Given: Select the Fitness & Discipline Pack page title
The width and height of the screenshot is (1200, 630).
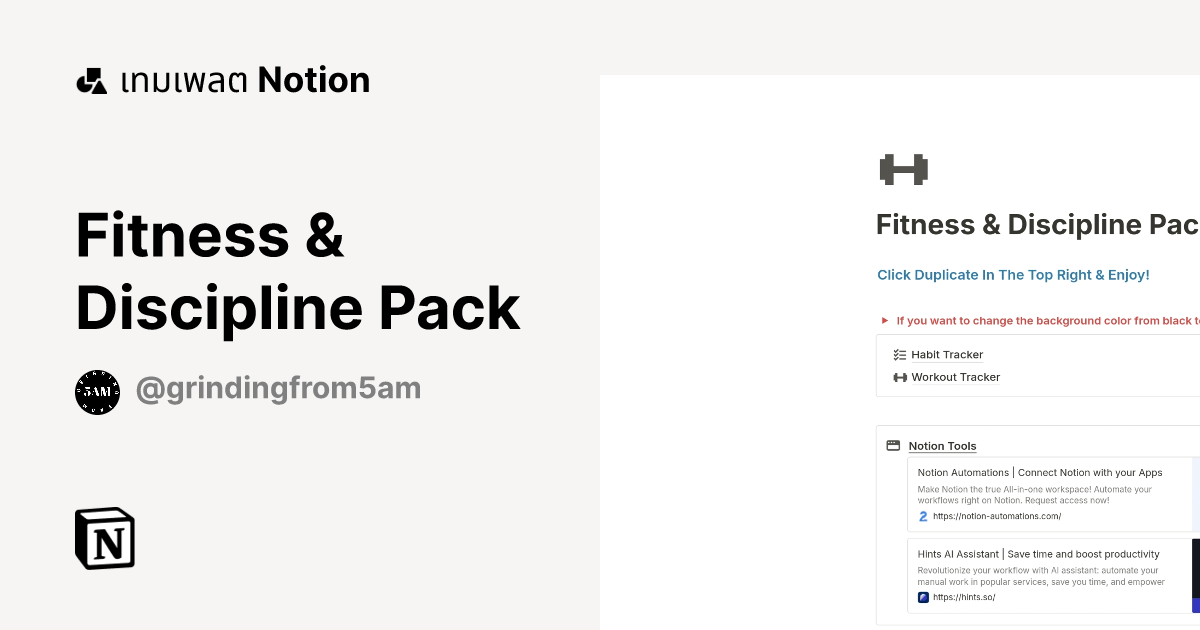Looking at the screenshot, I should point(1037,224).
